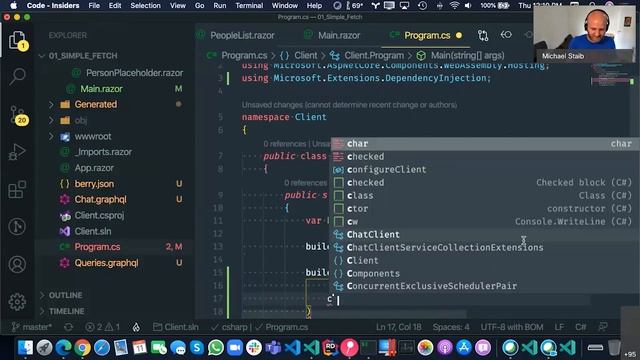640x360 pixels.
Task: Open the Explorer view in activity bar
Action: [x=17, y=40]
